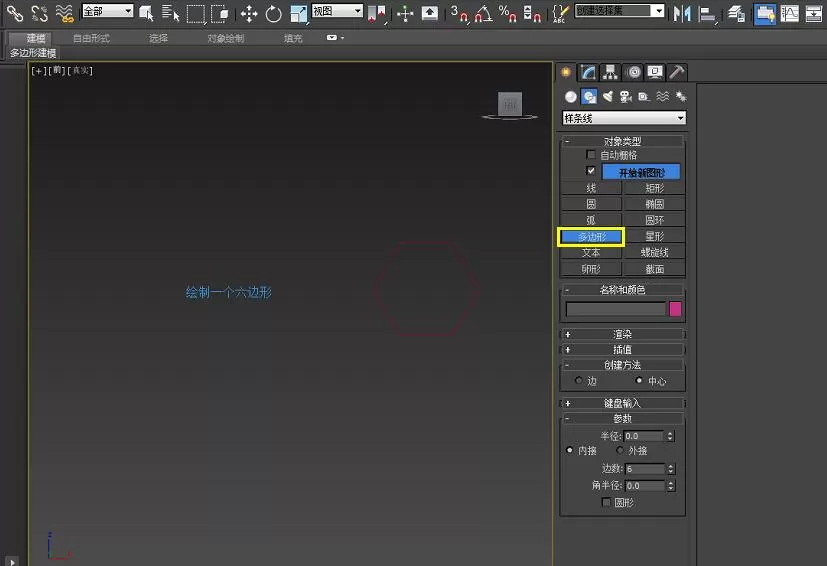This screenshot has width=827, height=566.
Task: Toggle the Percent Snap icon
Action: point(507,14)
